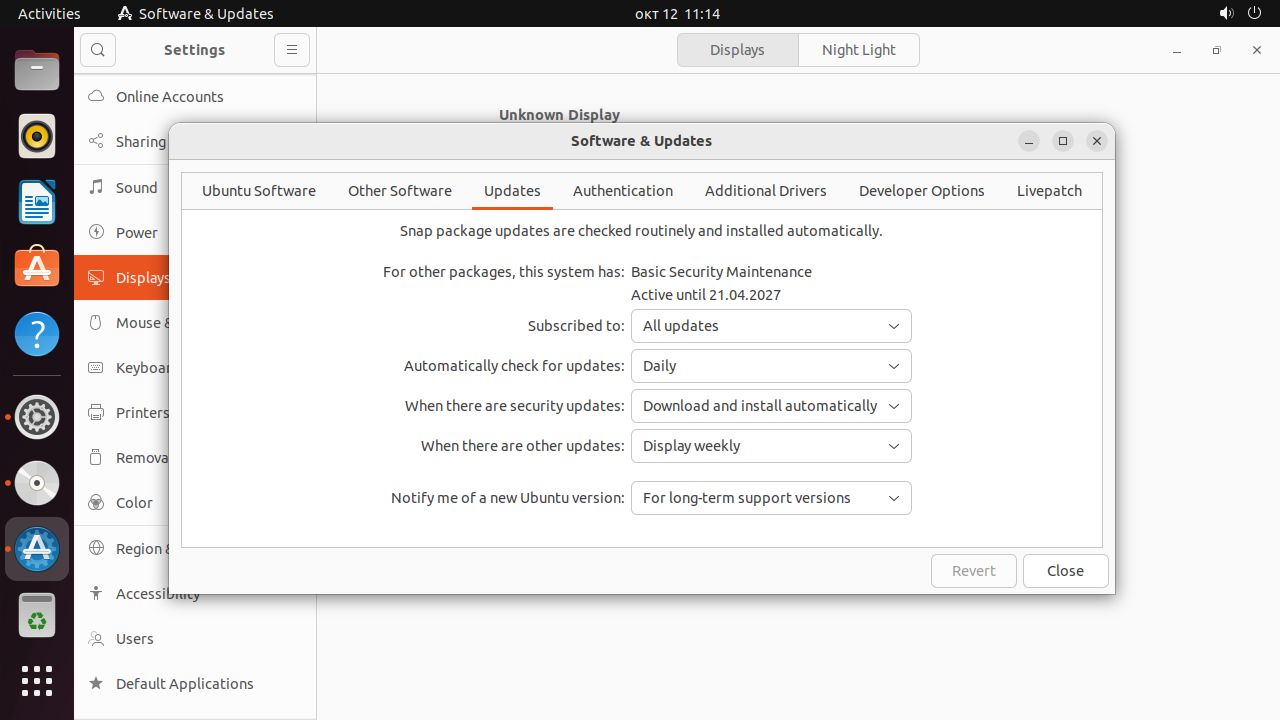Open Ubuntu Software store in the dock
Viewport: 1280px width, 720px height.
(x=37, y=268)
